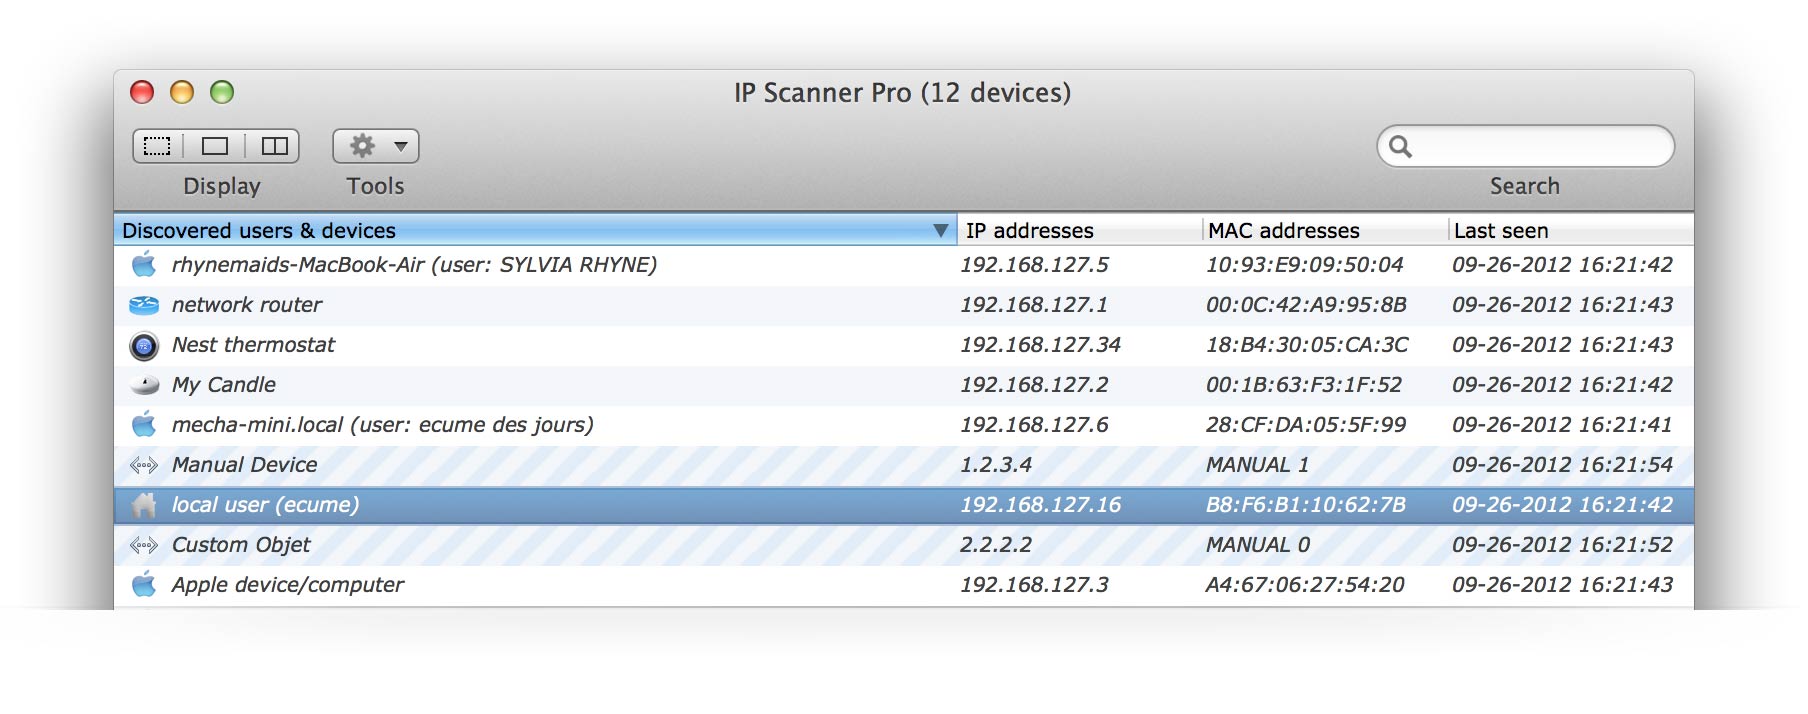Click MAC address 18:B4:30:05:CA:3C
Image resolution: width=1808 pixels, height=714 pixels.
click(1308, 345)
